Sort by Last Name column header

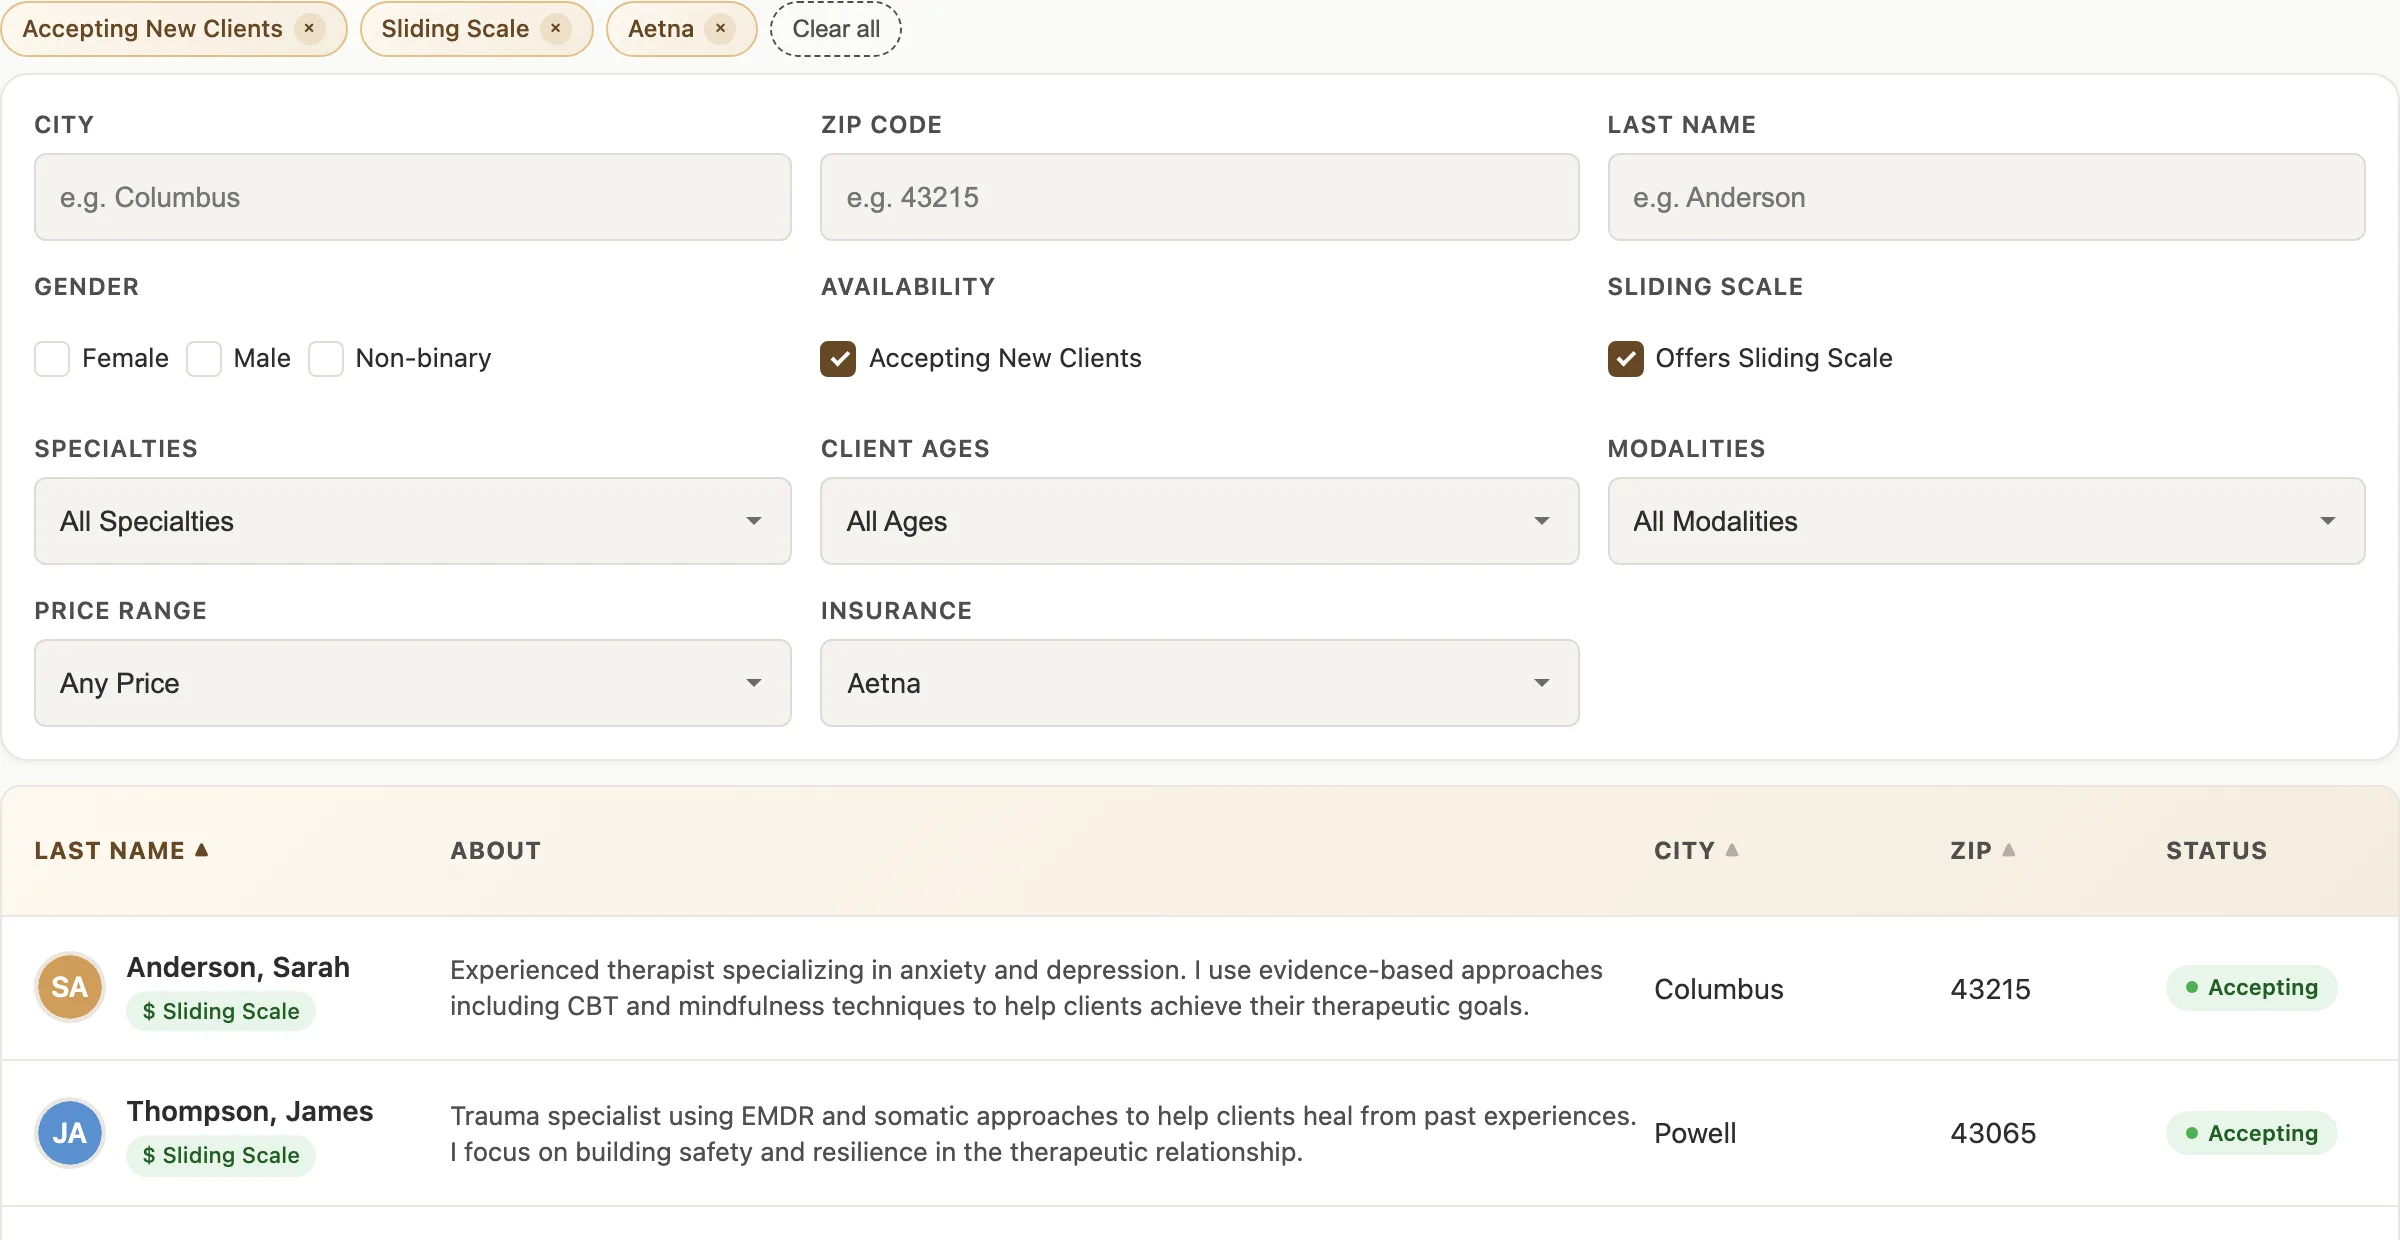click(121, 851)
